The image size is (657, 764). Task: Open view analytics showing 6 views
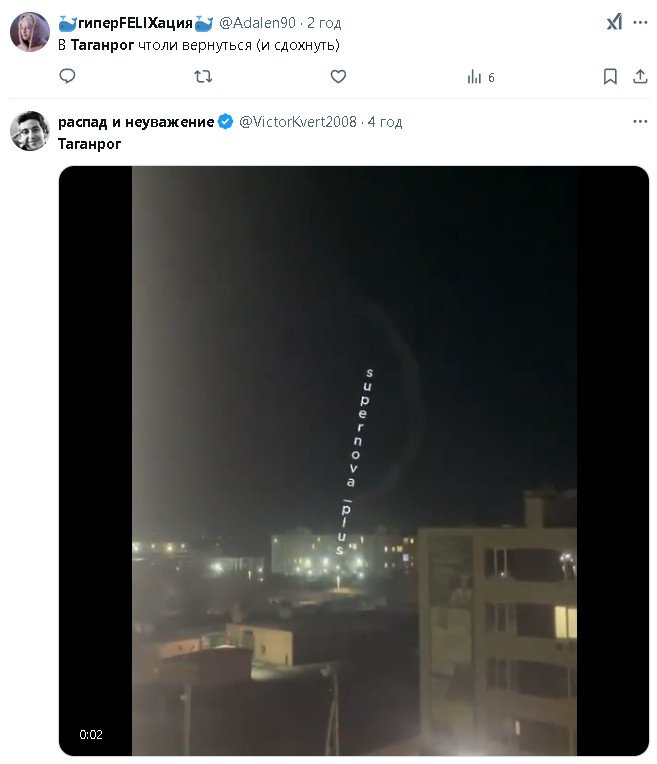click(x=480, y=77)
